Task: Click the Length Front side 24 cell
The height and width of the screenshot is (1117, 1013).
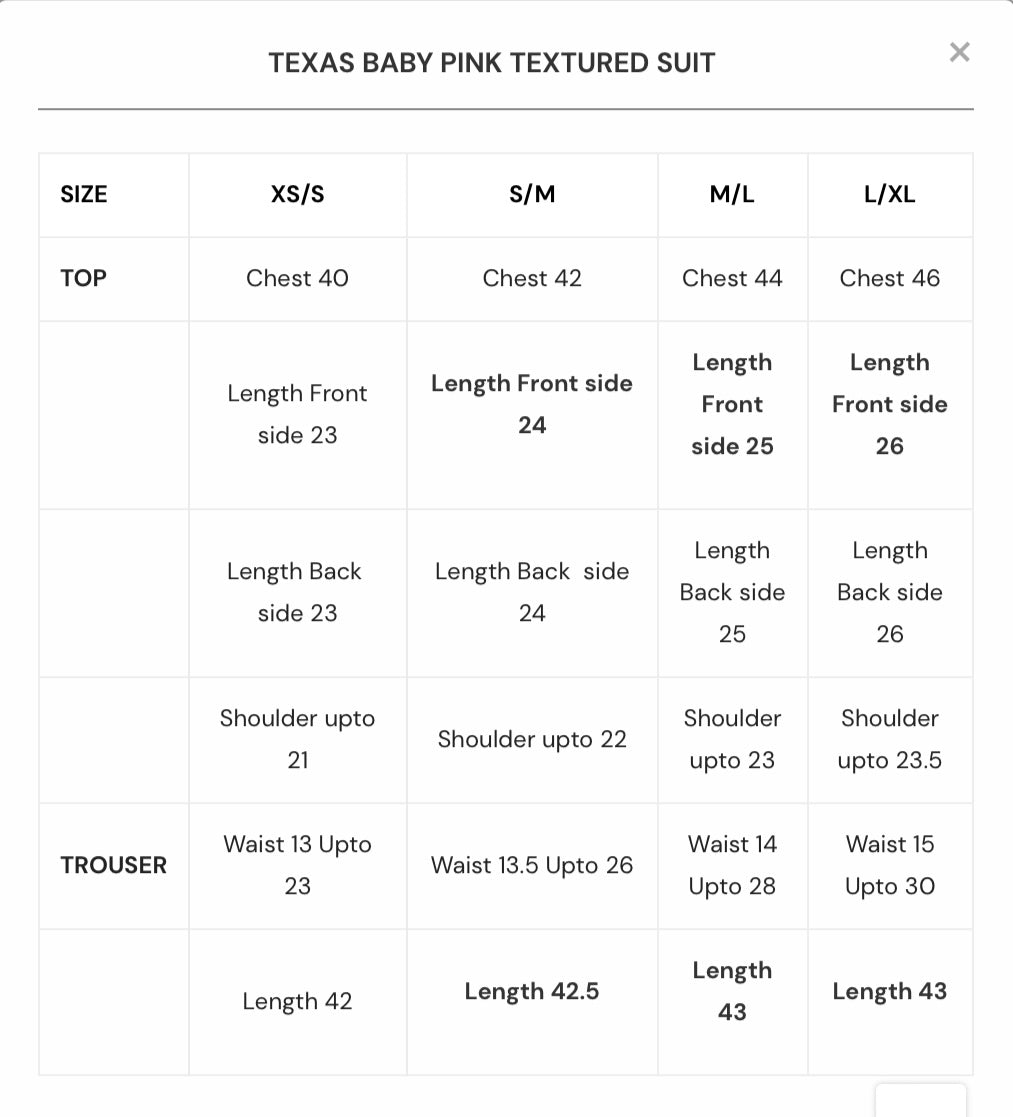Action: click(531, 404)
